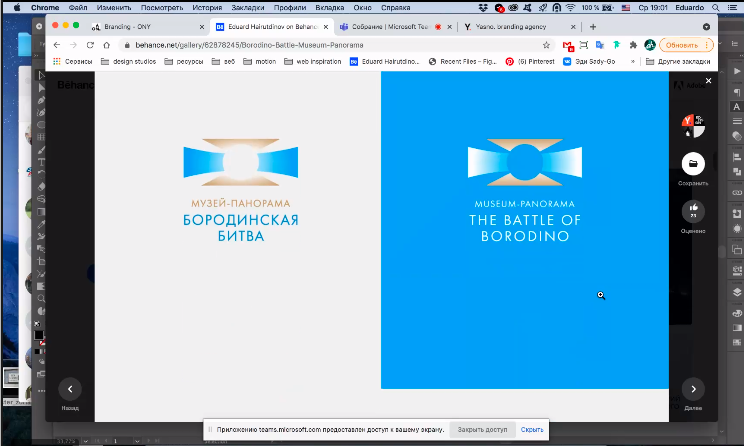
Task: Open the Файл menu
Action: 78,8
